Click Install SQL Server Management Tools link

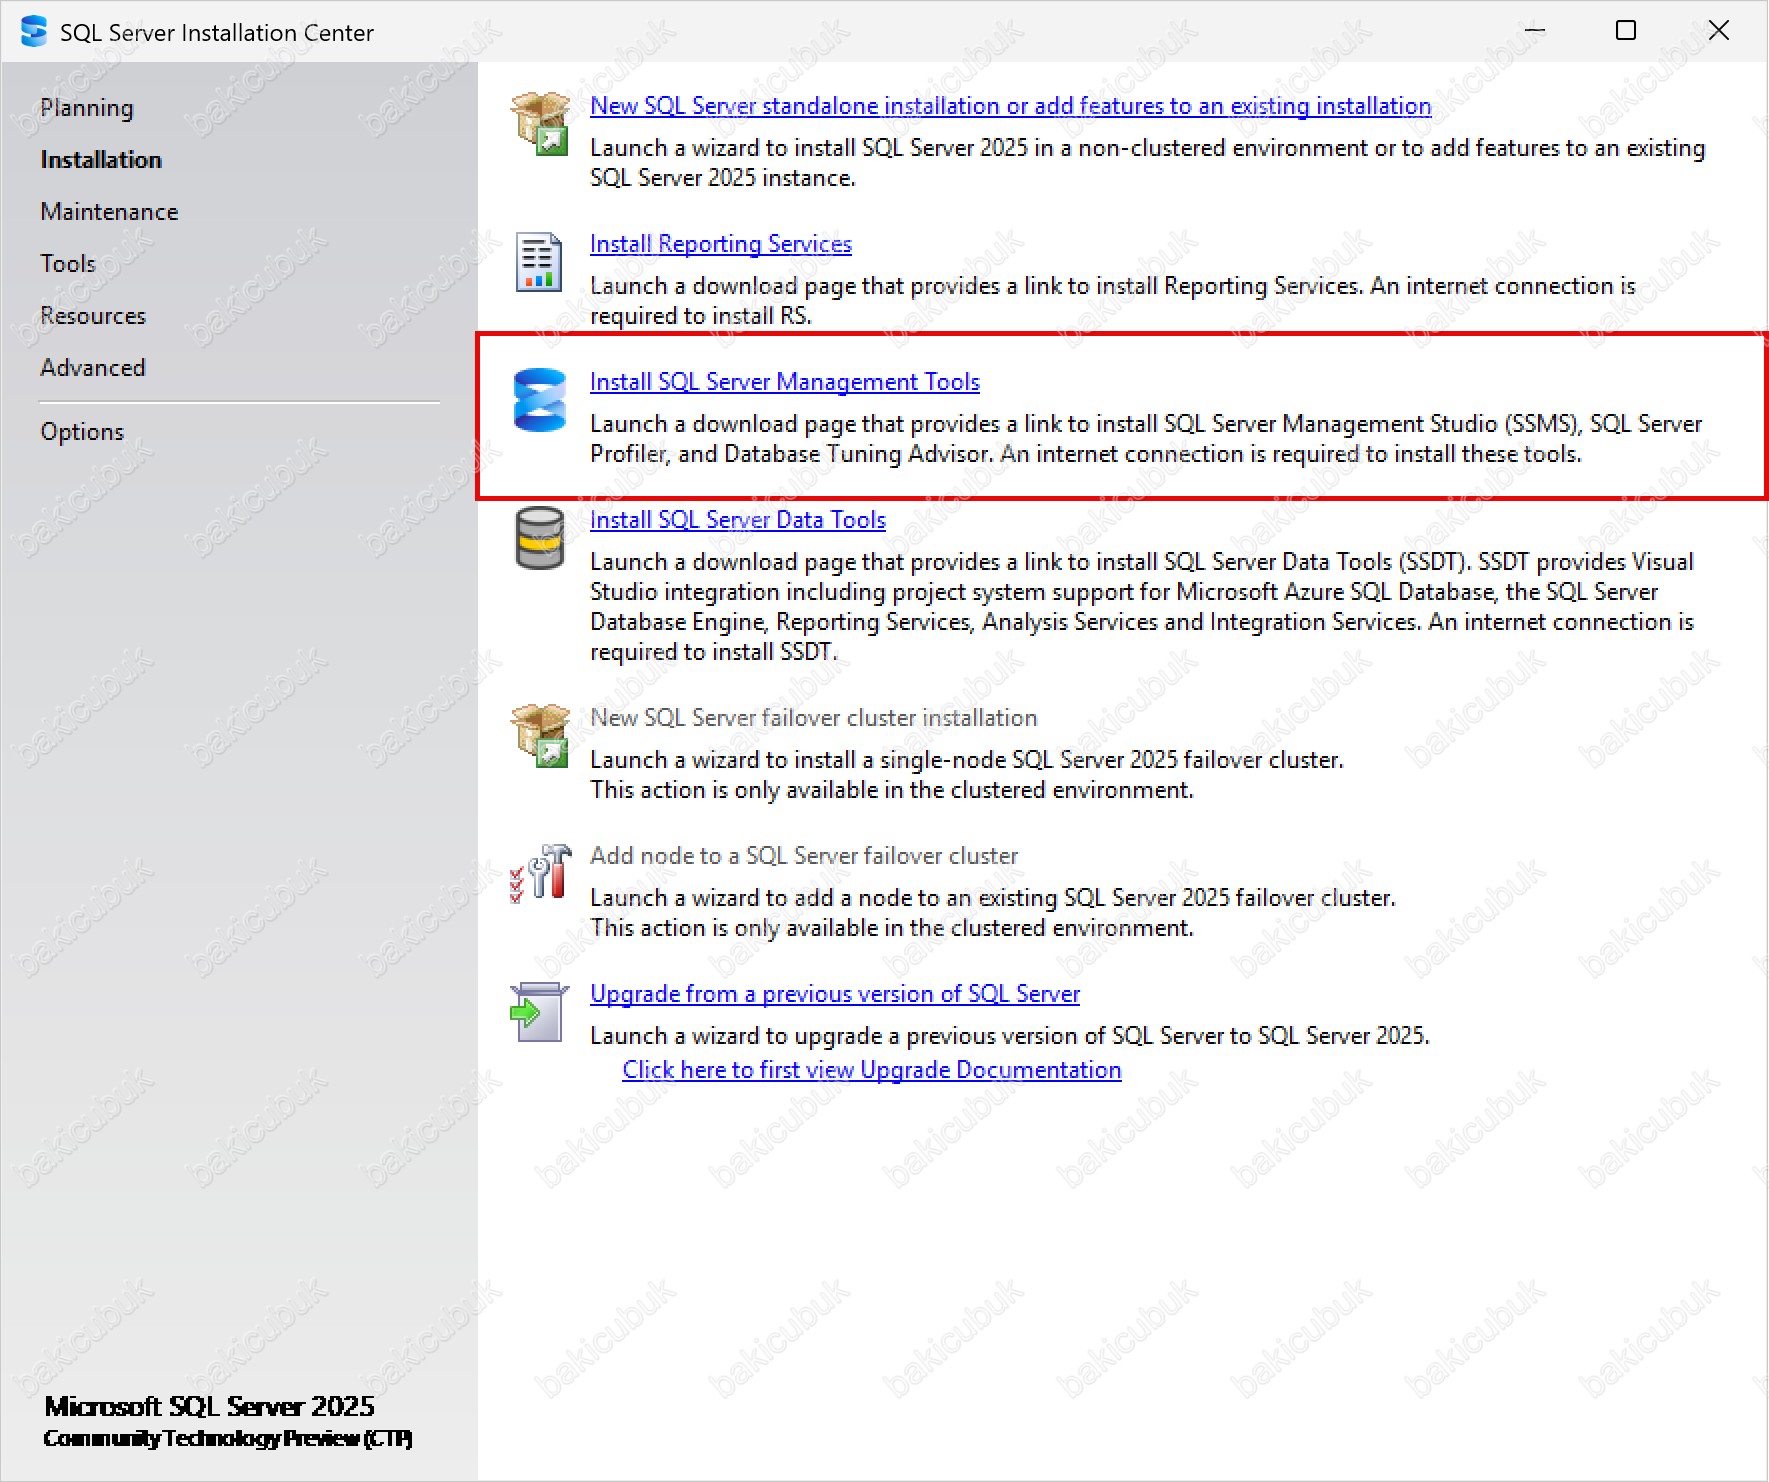pos(785,382)
